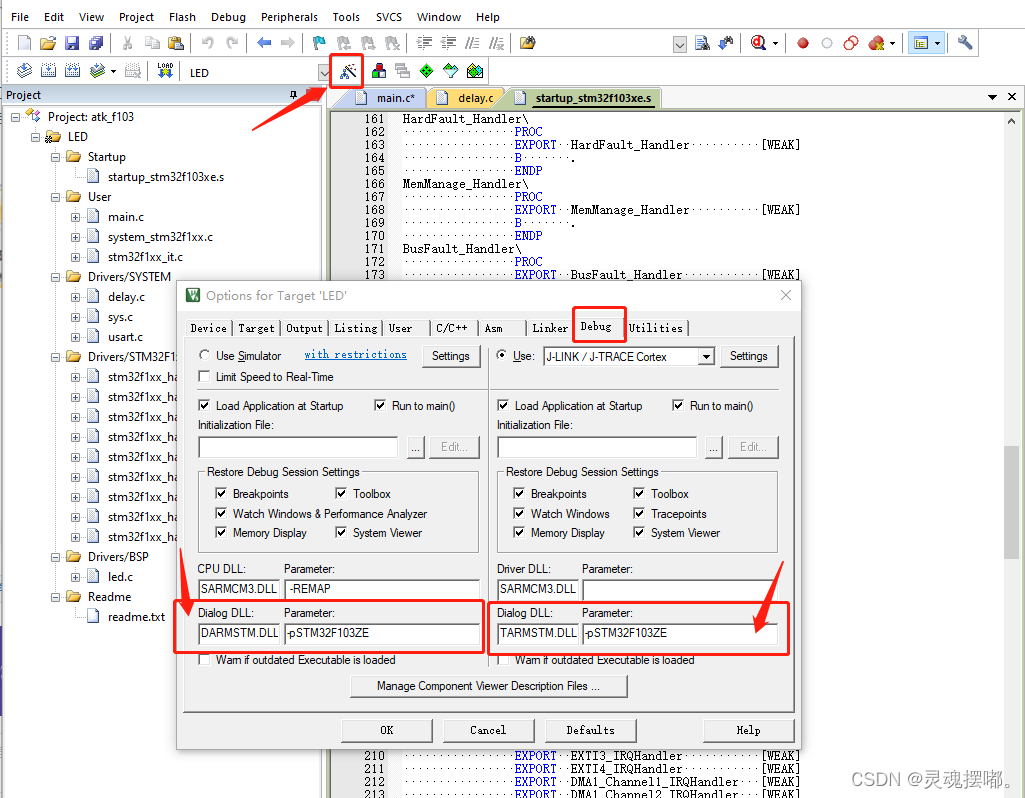Click the Defaults button
1025x798 pixels.
point(590,730)
